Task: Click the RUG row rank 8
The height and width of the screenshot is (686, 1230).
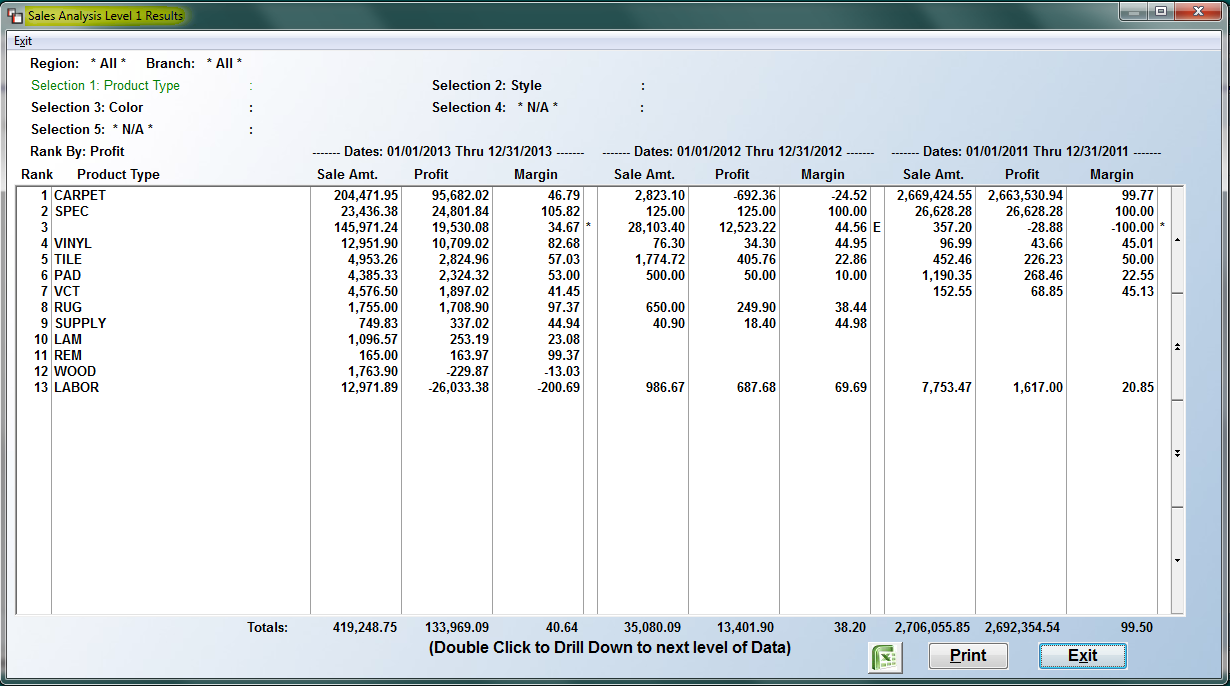Action: 594,307
